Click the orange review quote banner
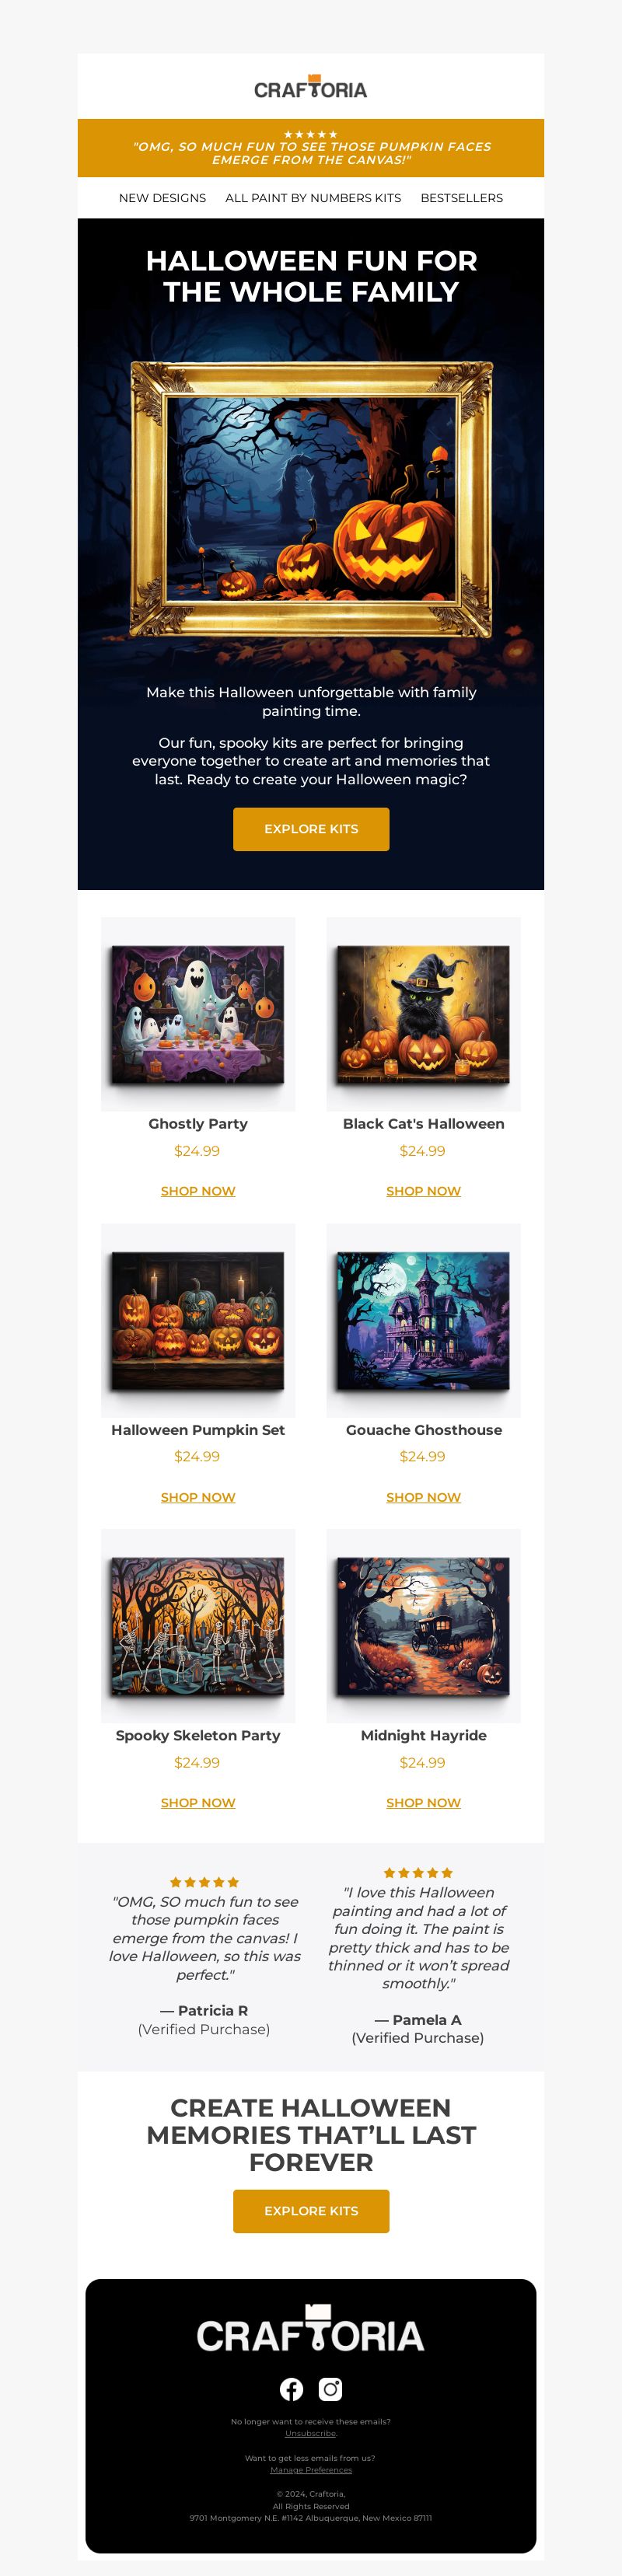The height and width of the screenshot is (2576, 622). (x=311, y=148)
